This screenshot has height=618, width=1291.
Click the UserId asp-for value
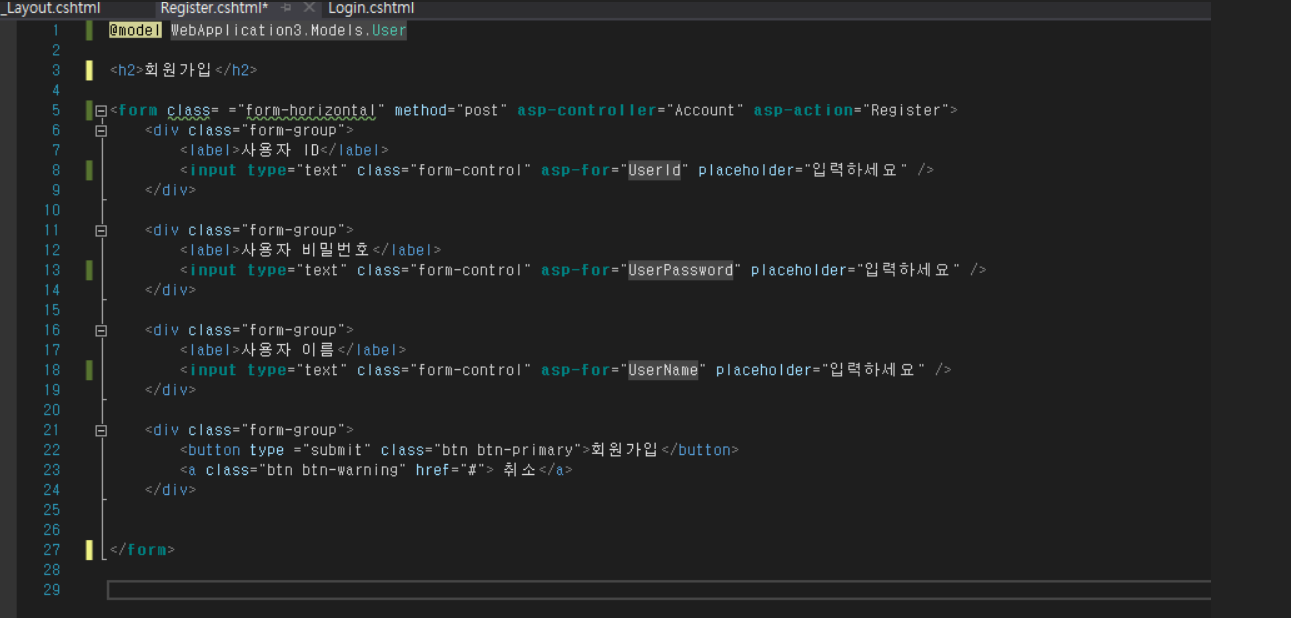[x=654, y=170]
